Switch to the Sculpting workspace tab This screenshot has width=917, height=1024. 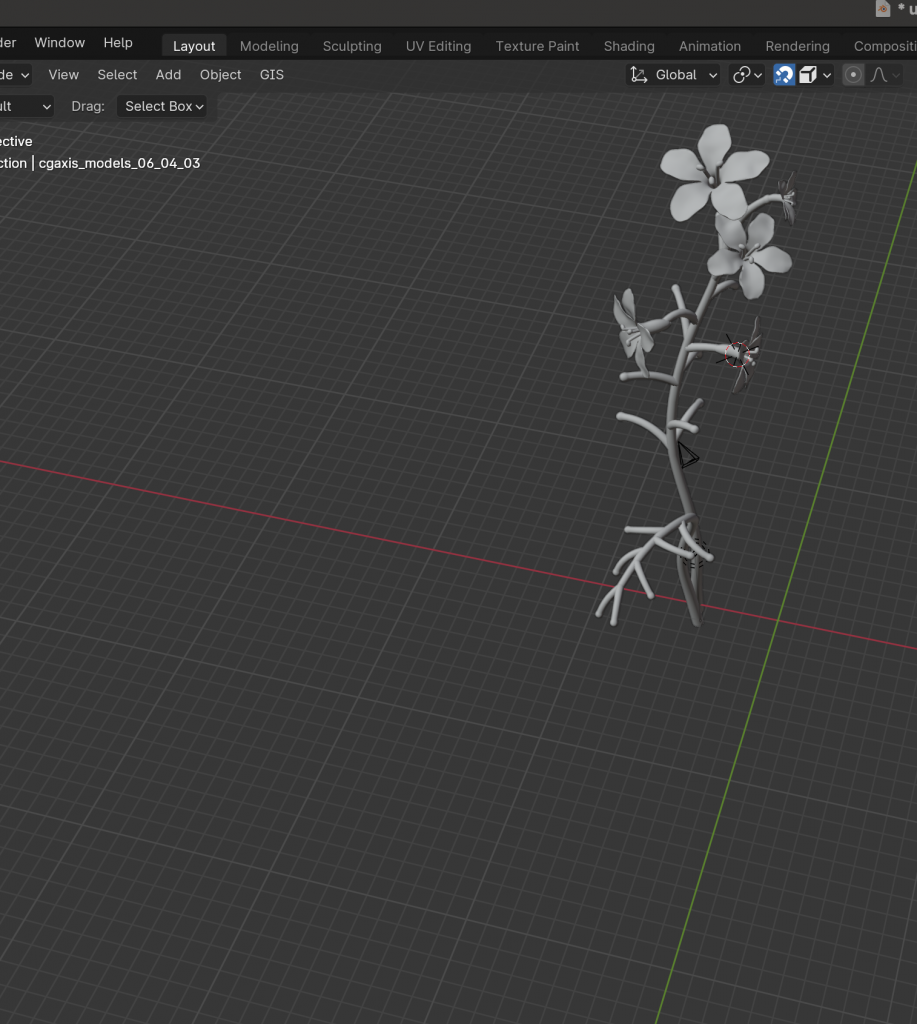(x=352, y=46)
